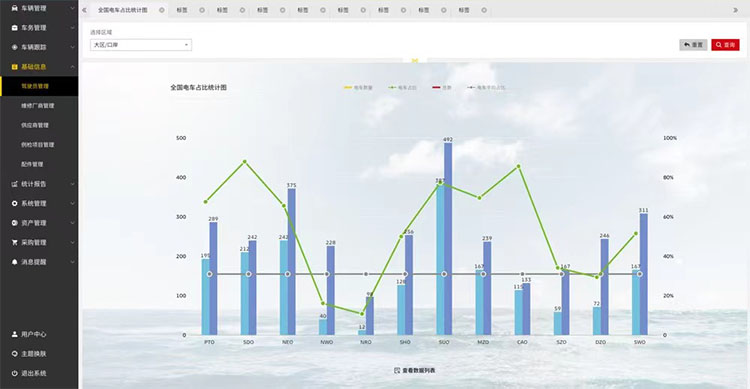
Task: Click the car icon beside 车辆管理
Action: click(x=14, y=8)
